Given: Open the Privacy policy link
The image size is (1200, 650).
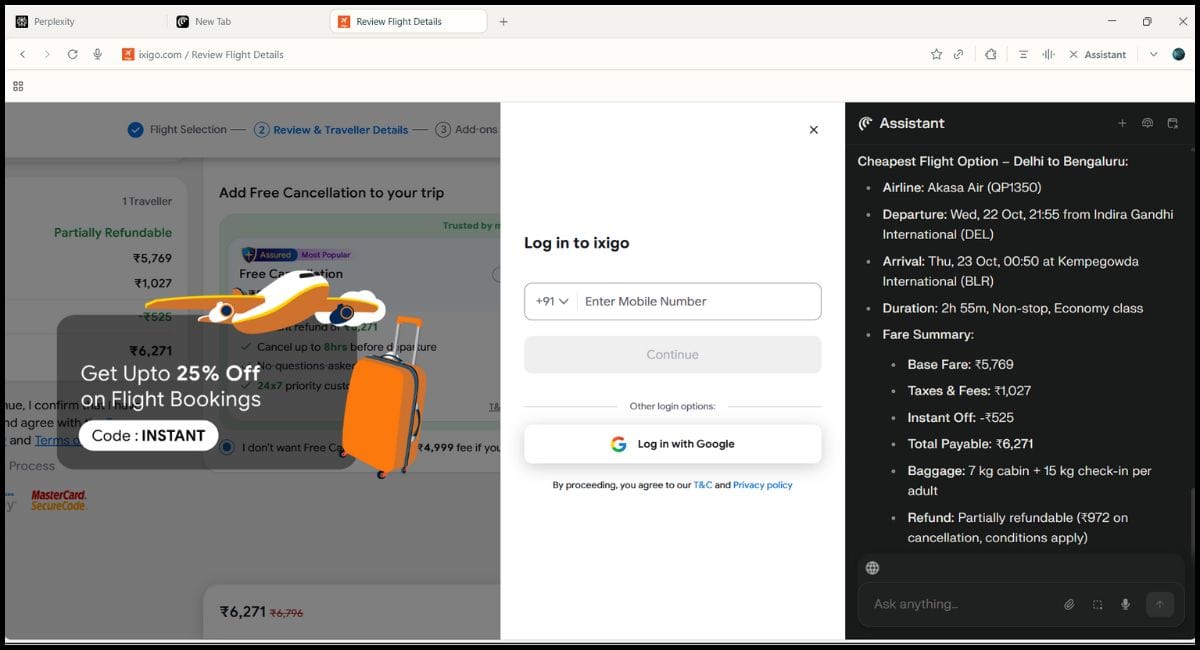Looking at the screenshot, I should (762, 485).
